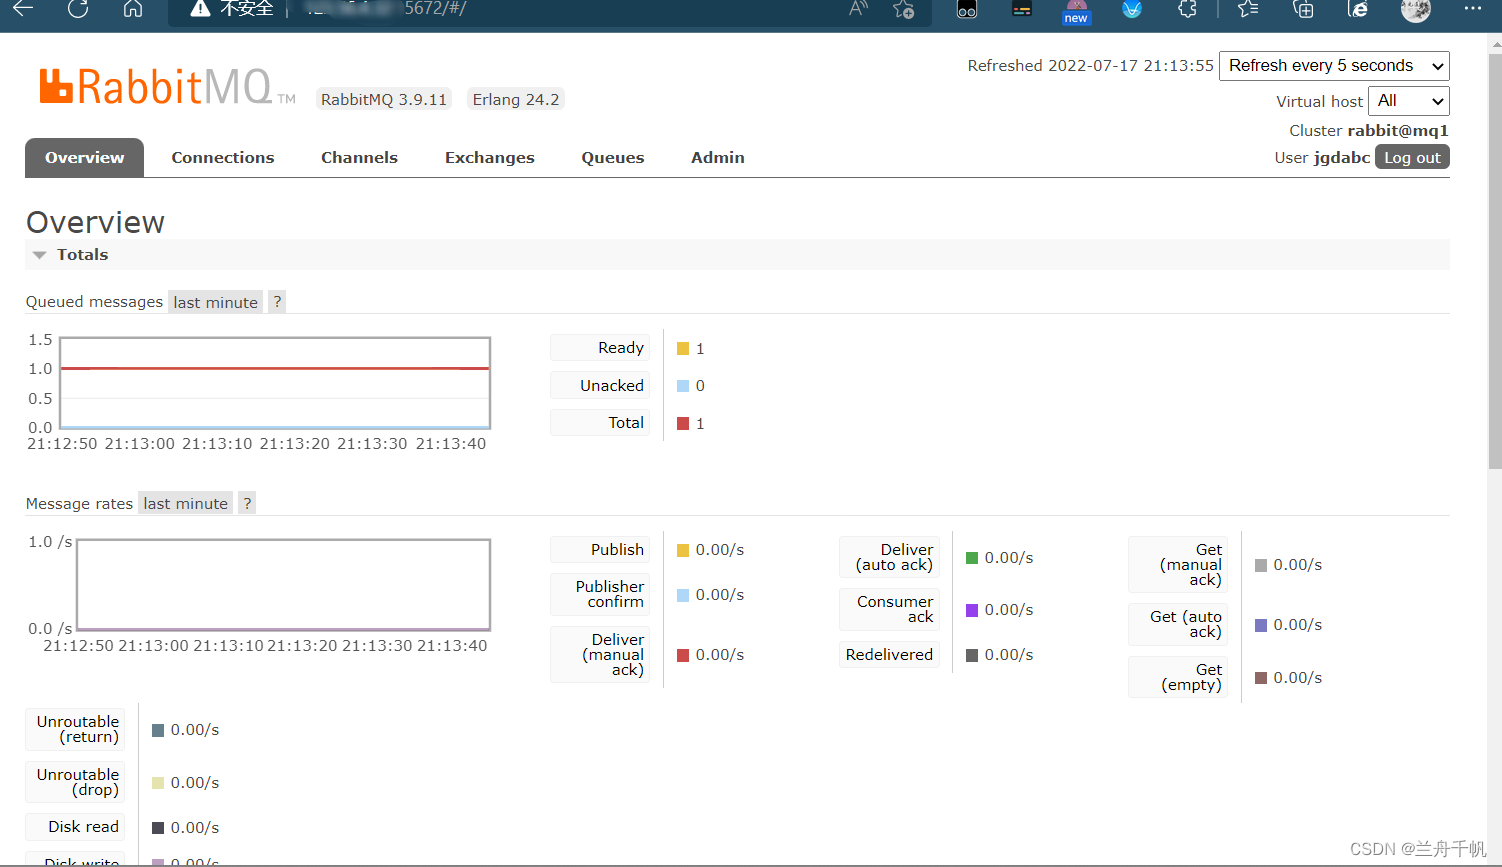Open the browser profile avatar
Viewport: 1502px width, 867px height.
point(1415,9)
